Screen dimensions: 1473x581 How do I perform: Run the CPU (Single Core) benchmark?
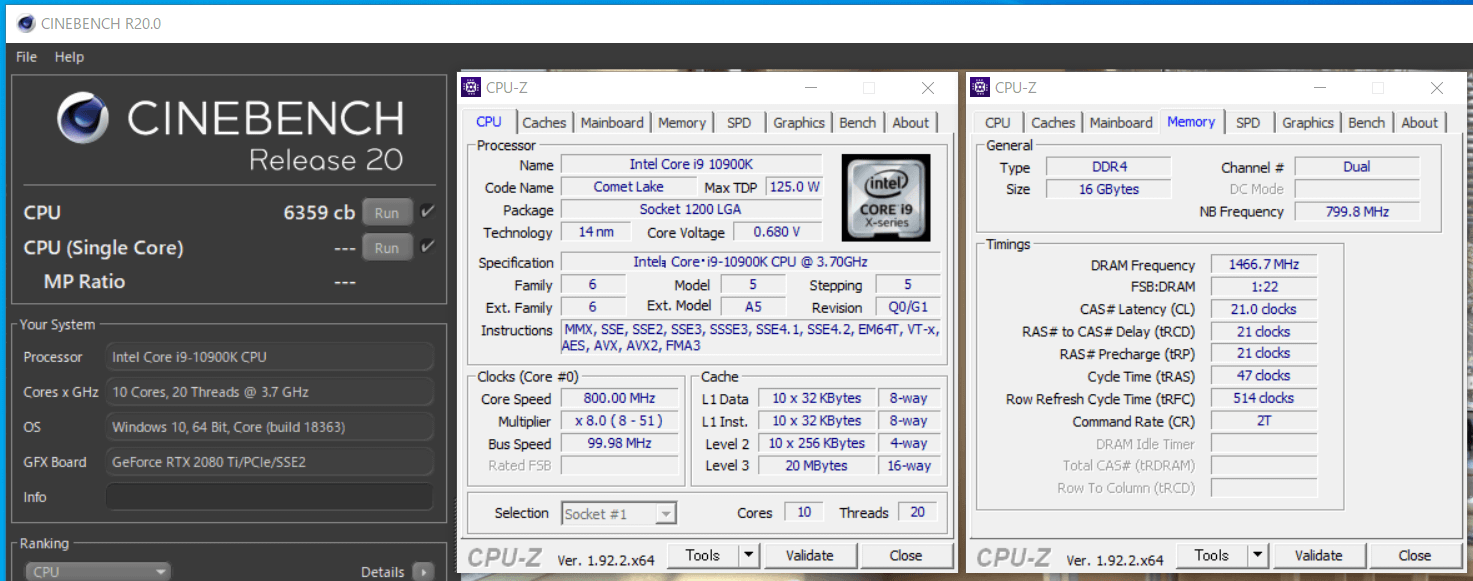tap(387, 248)
